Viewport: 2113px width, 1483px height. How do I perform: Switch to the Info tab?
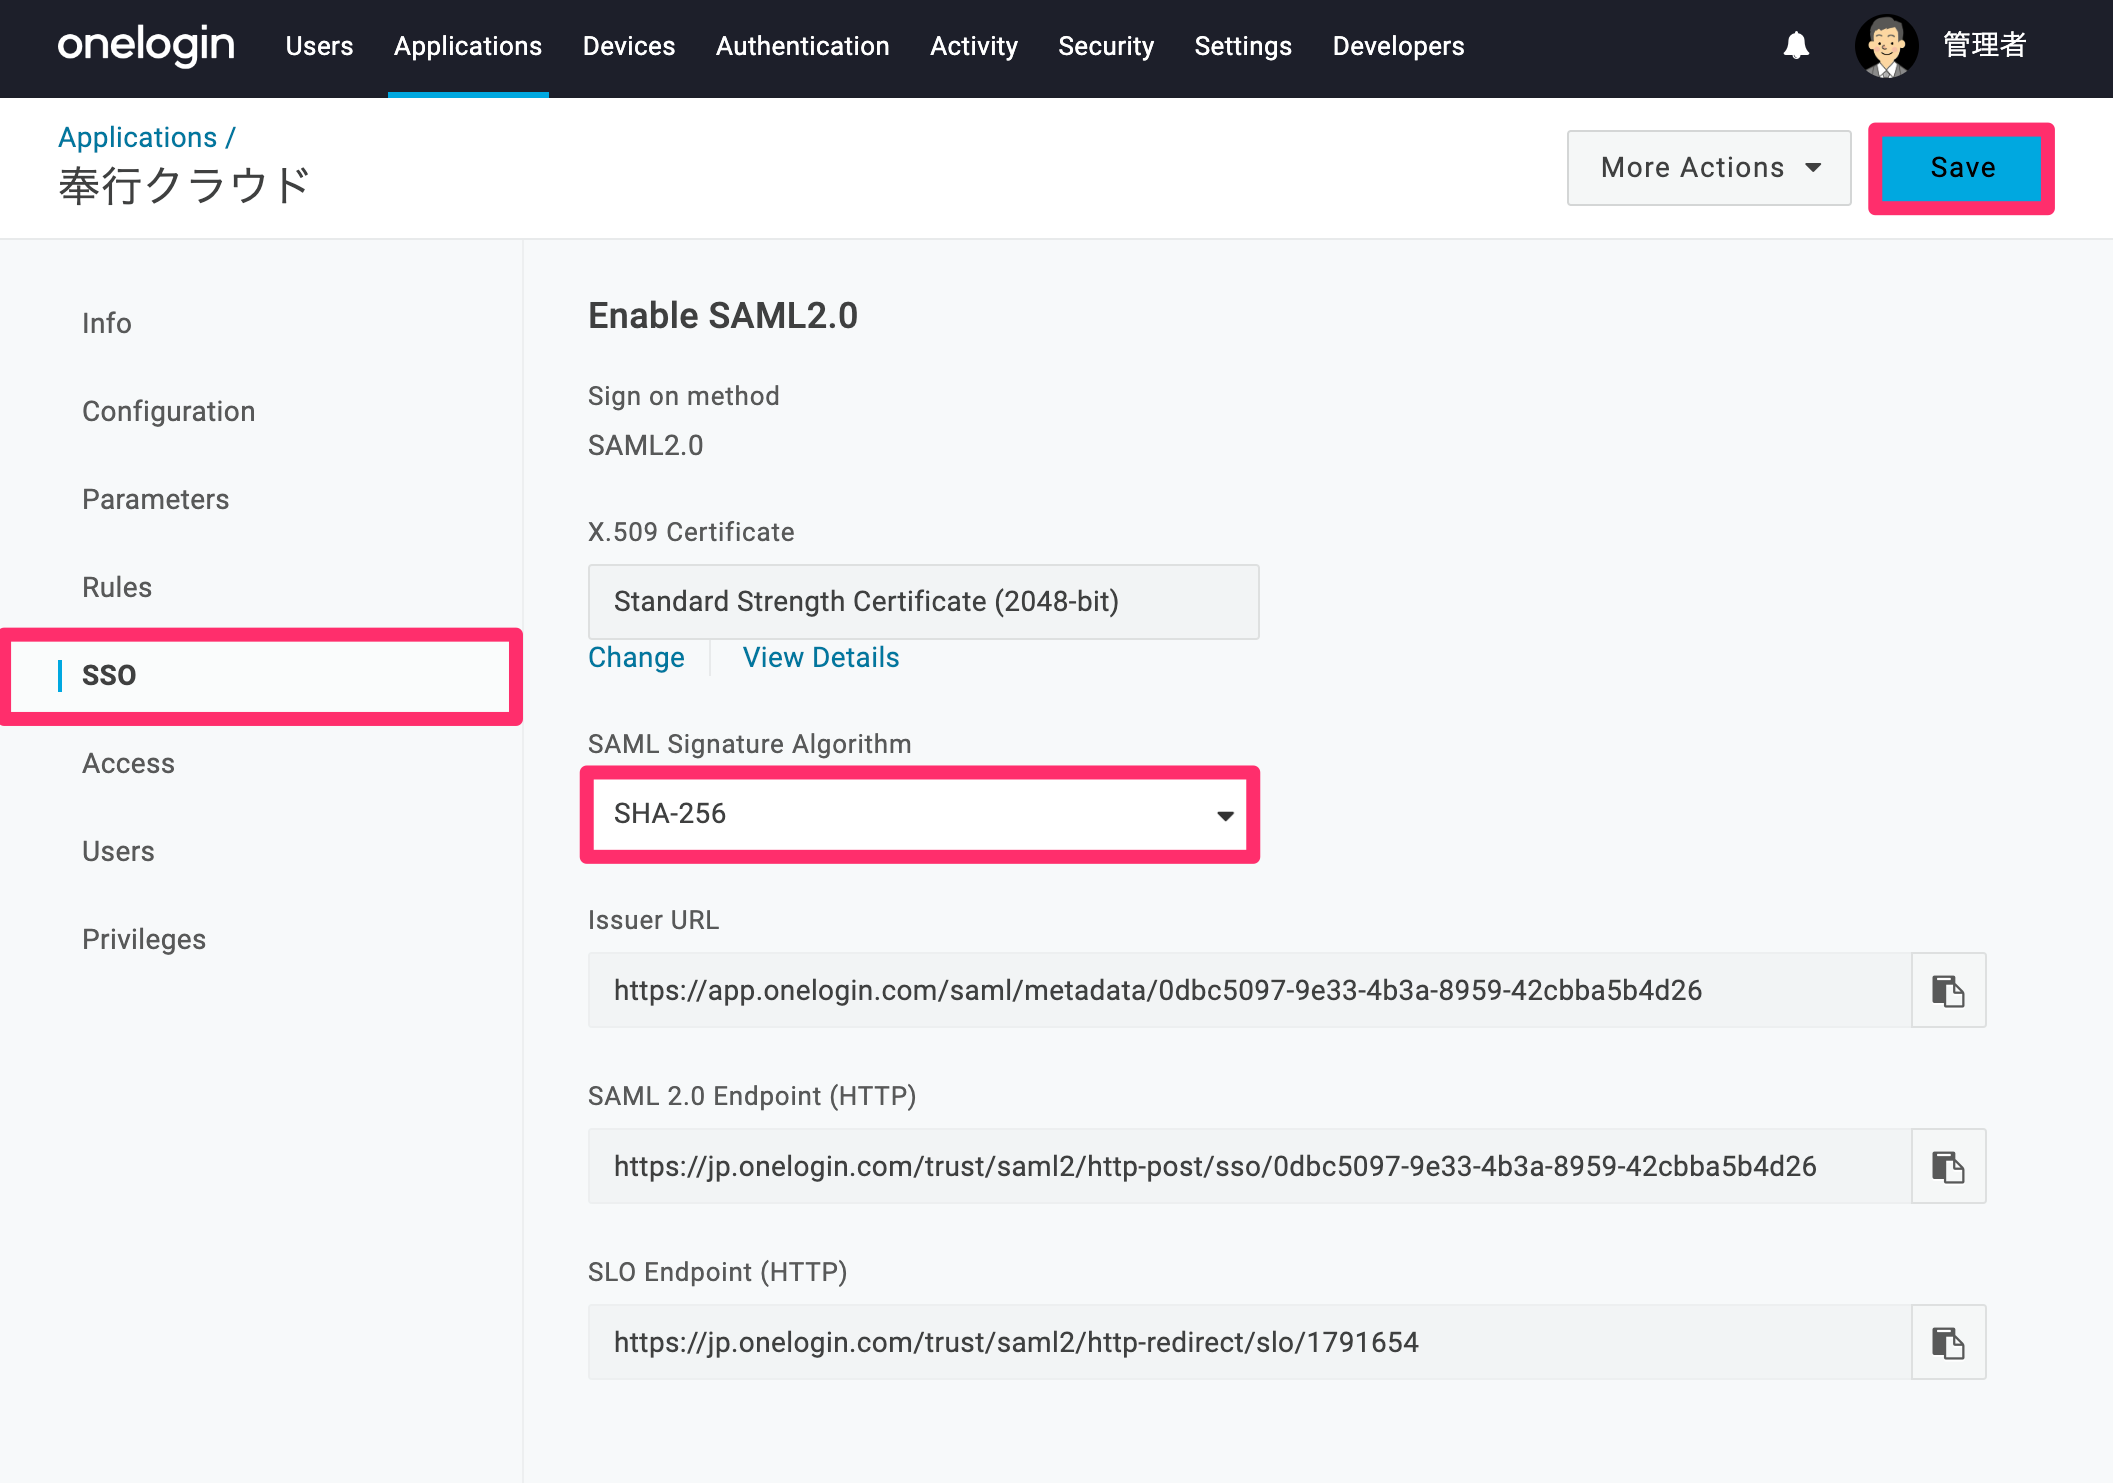pyautogui.click(x=107, y=323)
